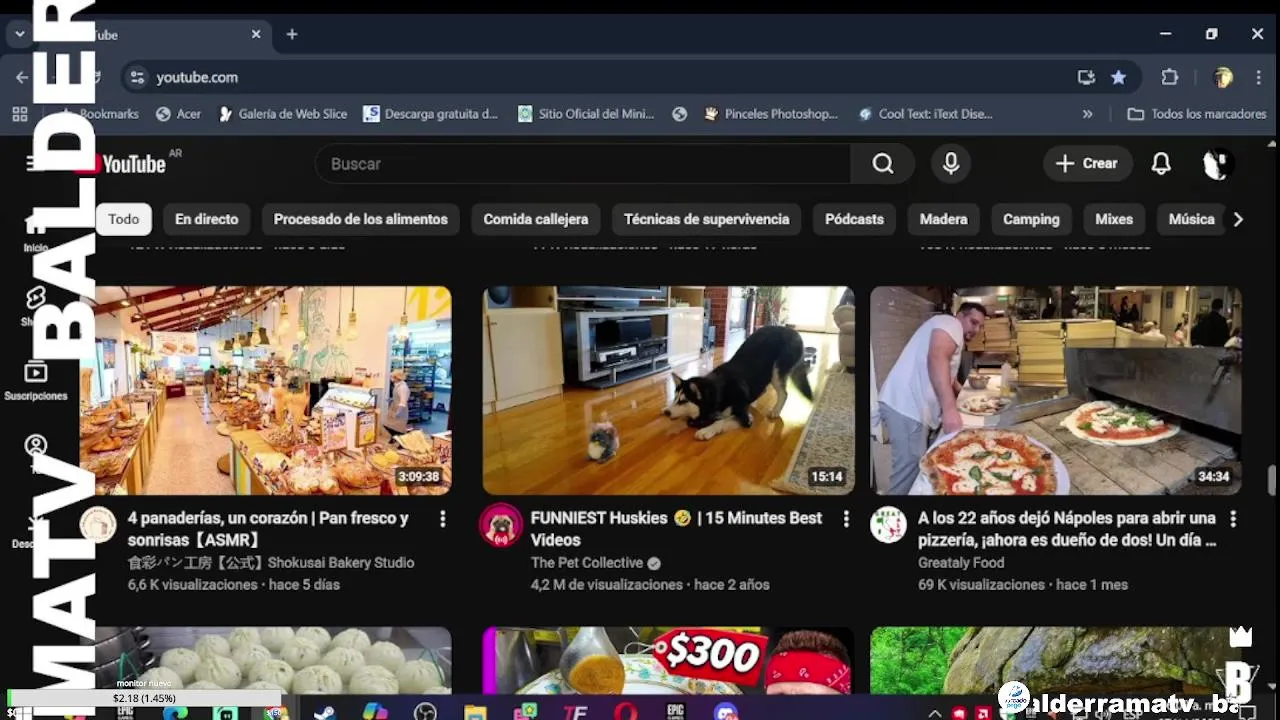Open the FUNNIEST Huskies video title
This screenshot has width=1280, height=720.
pyautogui.click(x=676, y=529)
